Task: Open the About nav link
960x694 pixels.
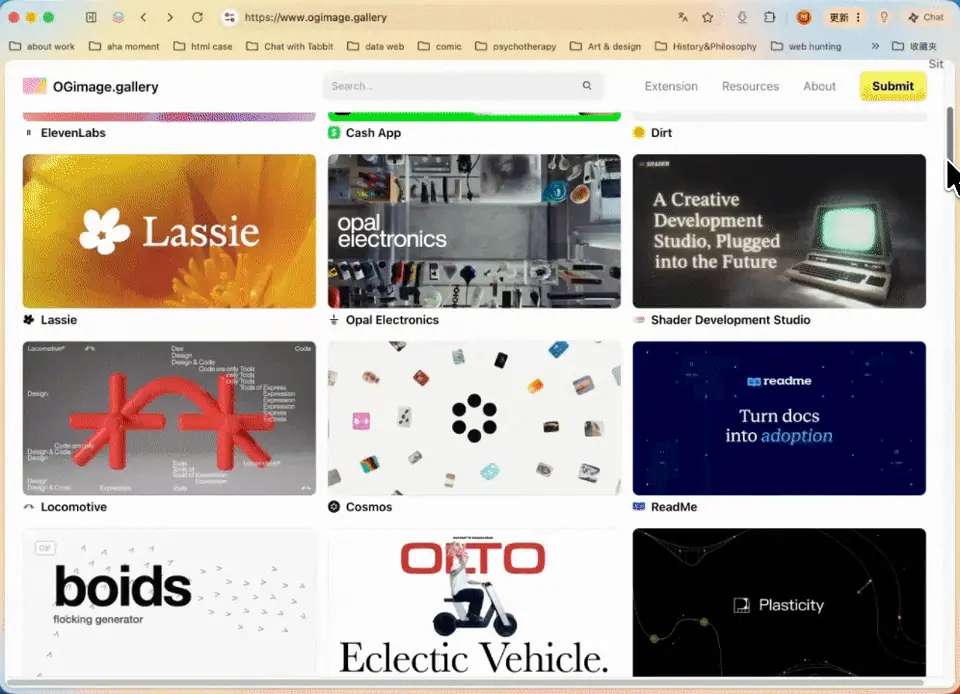Action: 819,86
